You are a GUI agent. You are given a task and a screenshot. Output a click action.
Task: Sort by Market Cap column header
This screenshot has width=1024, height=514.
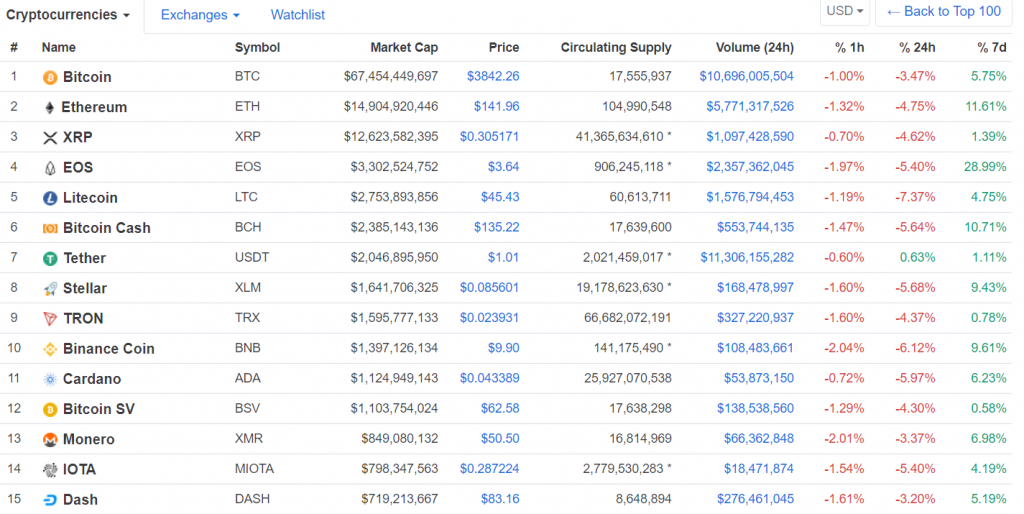(404, 47)
